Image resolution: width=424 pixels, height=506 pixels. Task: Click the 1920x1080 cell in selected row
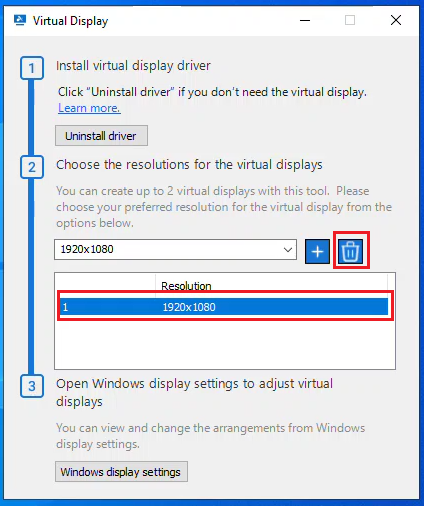pos(189,307)
